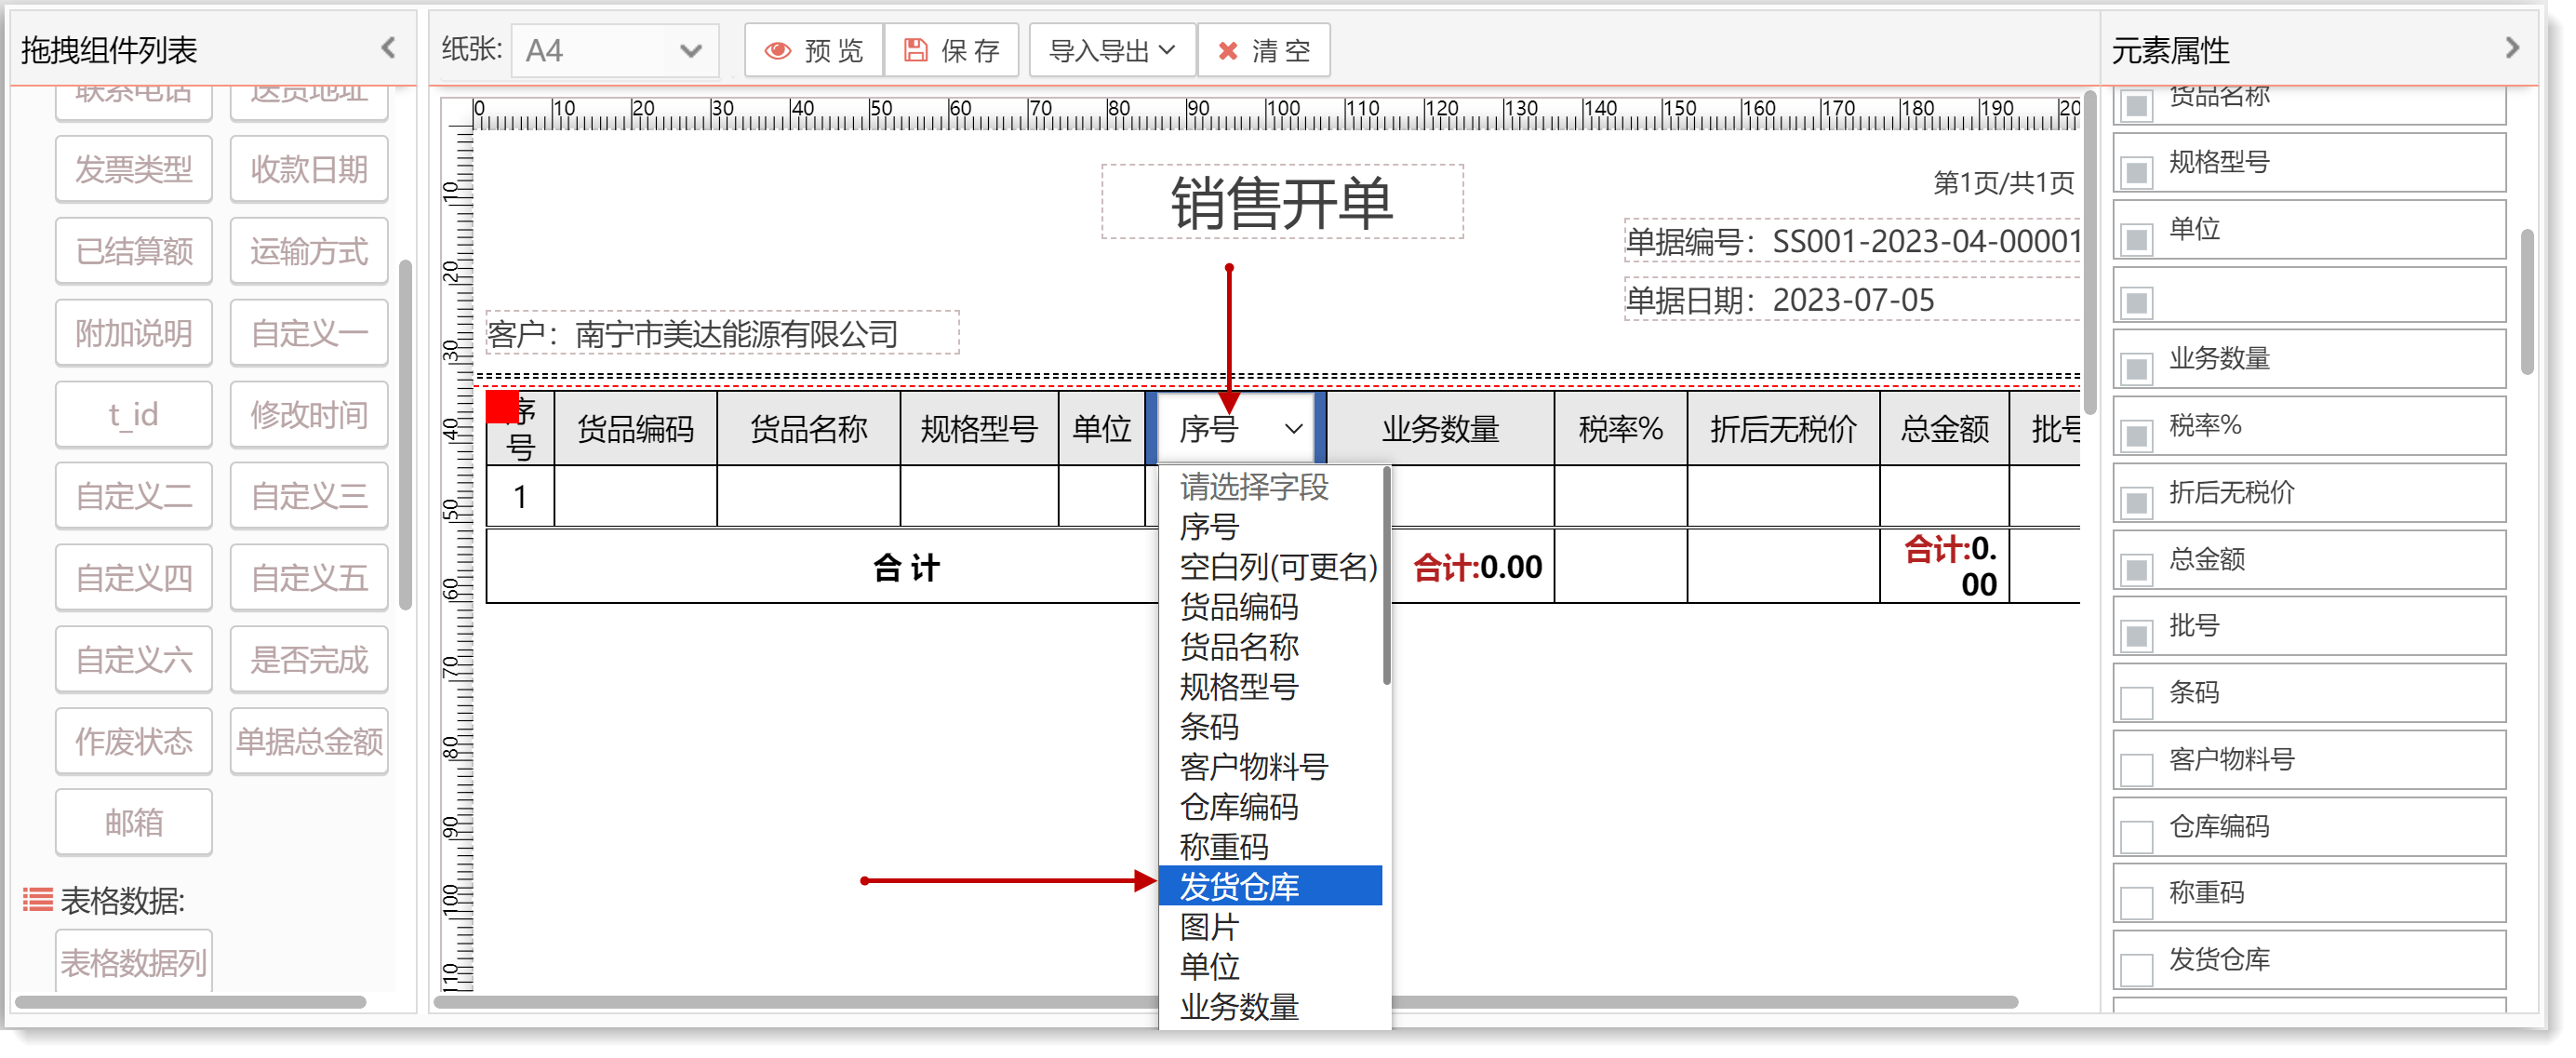Open the A4 paper size dropdown
The height and width of the screenshot is (1058, 2576).
pyautogui.click(x=614, y=51)
